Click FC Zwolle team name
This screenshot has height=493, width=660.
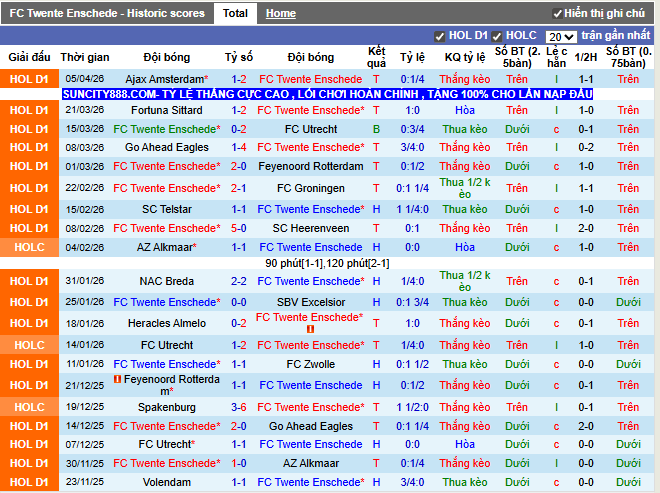point(311,364)
